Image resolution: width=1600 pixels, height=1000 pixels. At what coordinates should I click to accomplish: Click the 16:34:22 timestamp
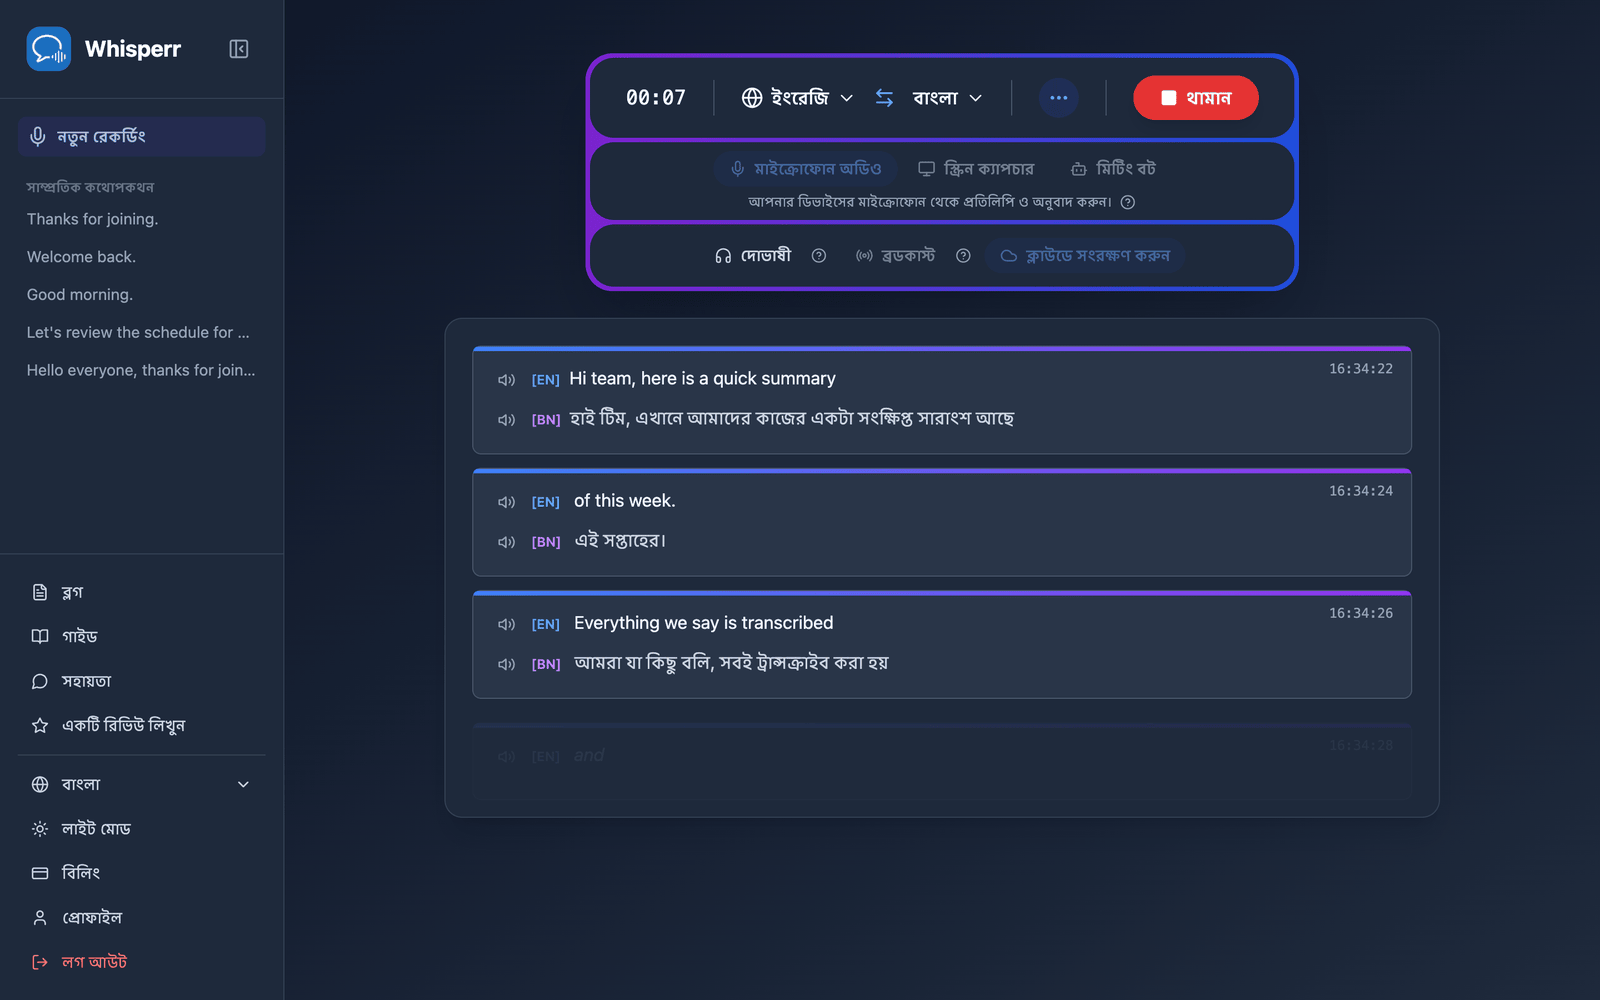[1360, 369]
